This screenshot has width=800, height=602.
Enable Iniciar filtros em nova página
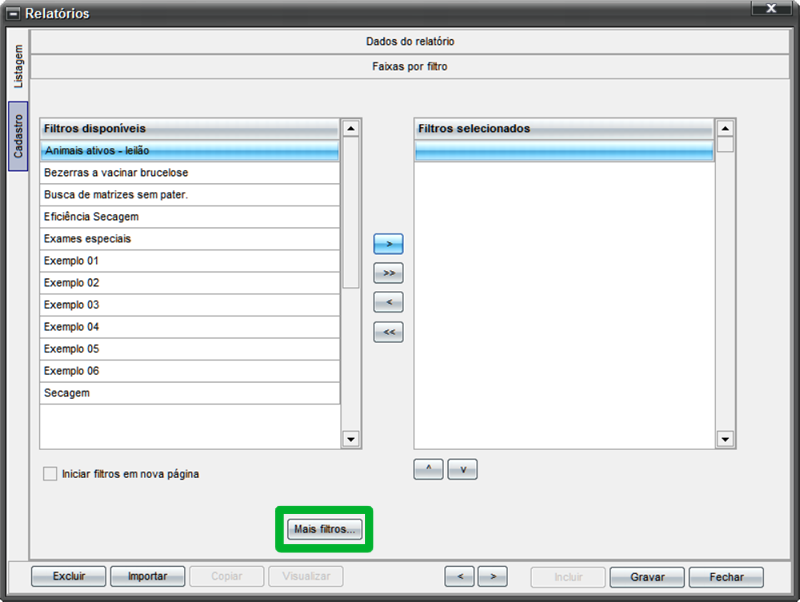pyautogui.click(x=50, y=474)
